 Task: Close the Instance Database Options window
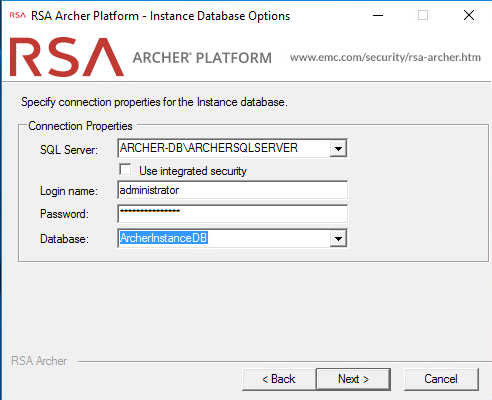469,15
